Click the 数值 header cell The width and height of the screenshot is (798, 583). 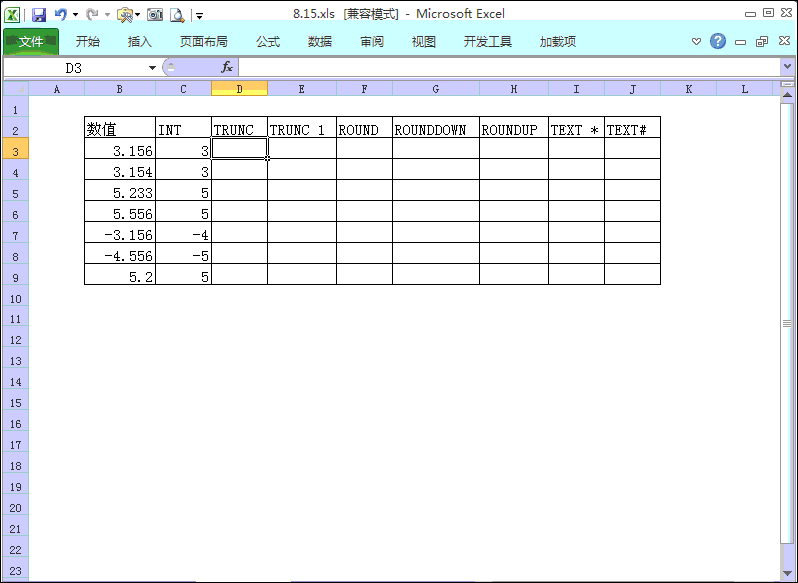pos(120,127)
